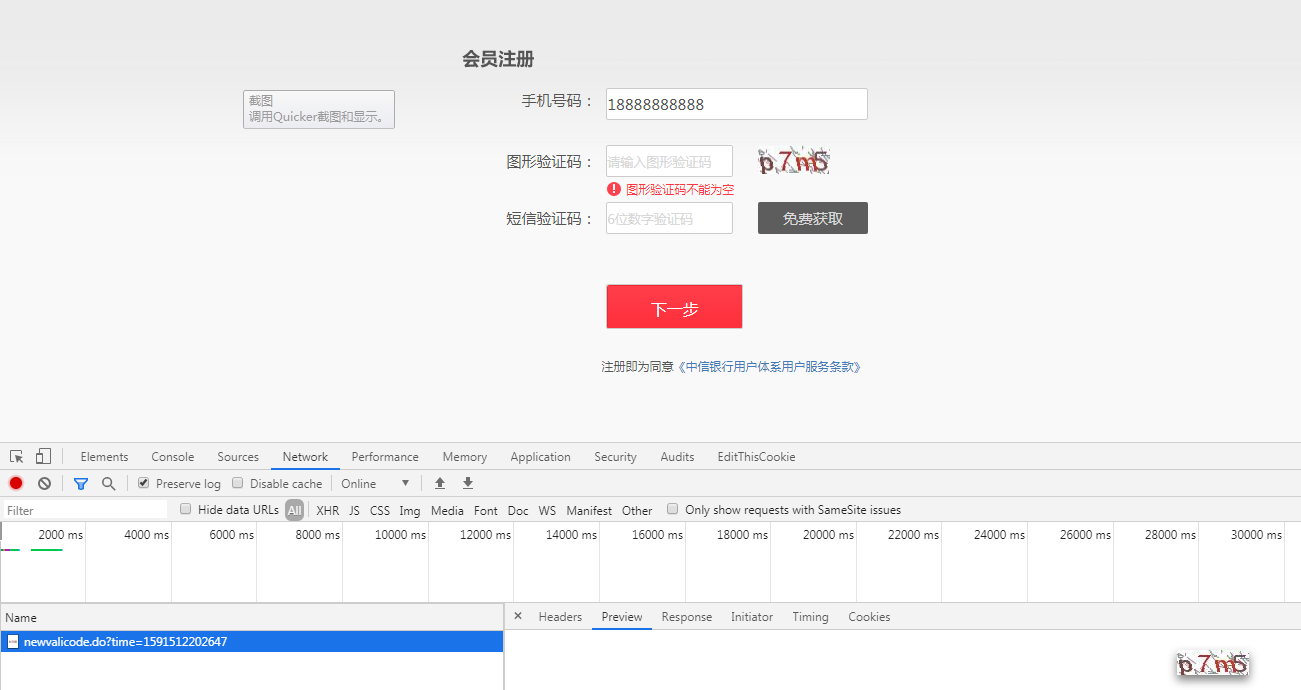1301x690 pixels.
Task: Go to the Security tab
Action: [x=615, y=457]
